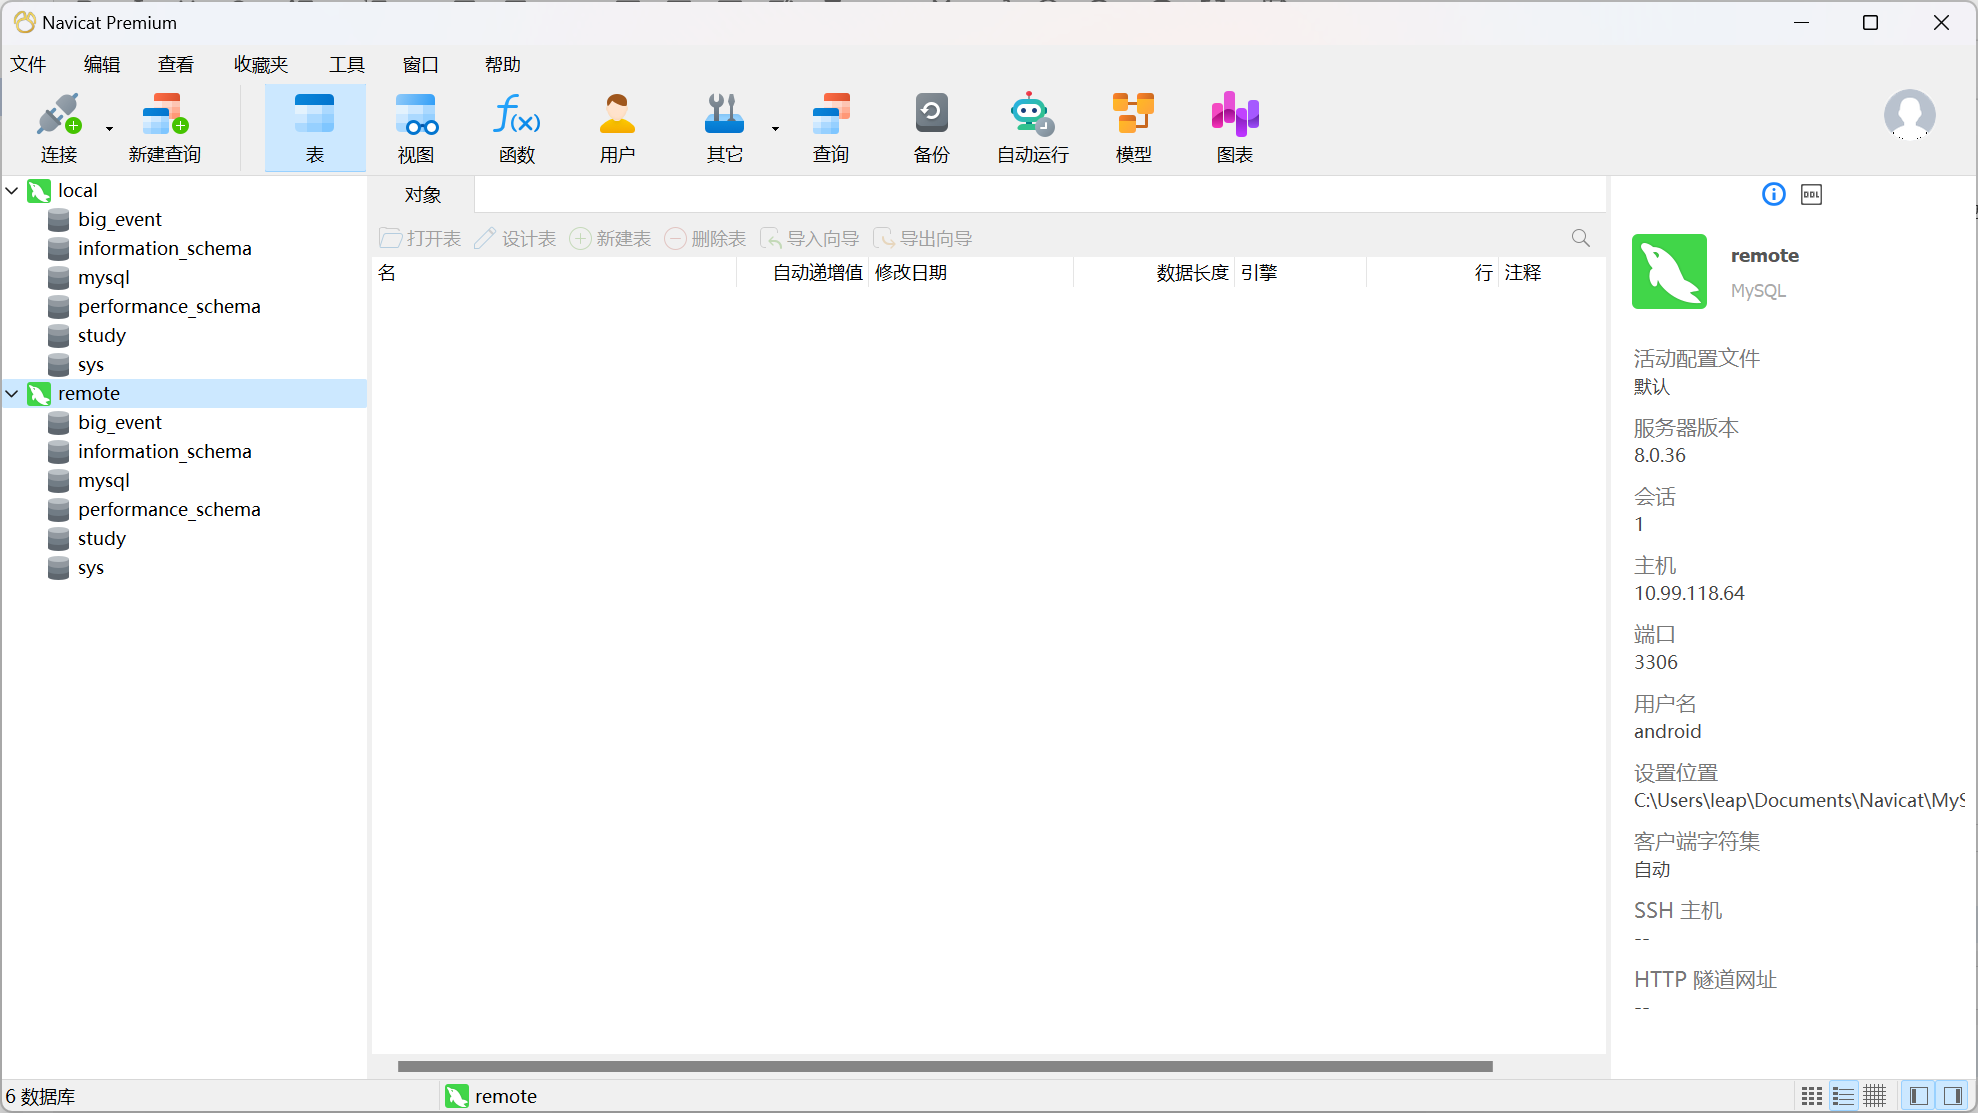The width and height of the screenshot is (1978, 1113).
Task: Toggle the left navigation pane button
Action: pos(1918,1096)
